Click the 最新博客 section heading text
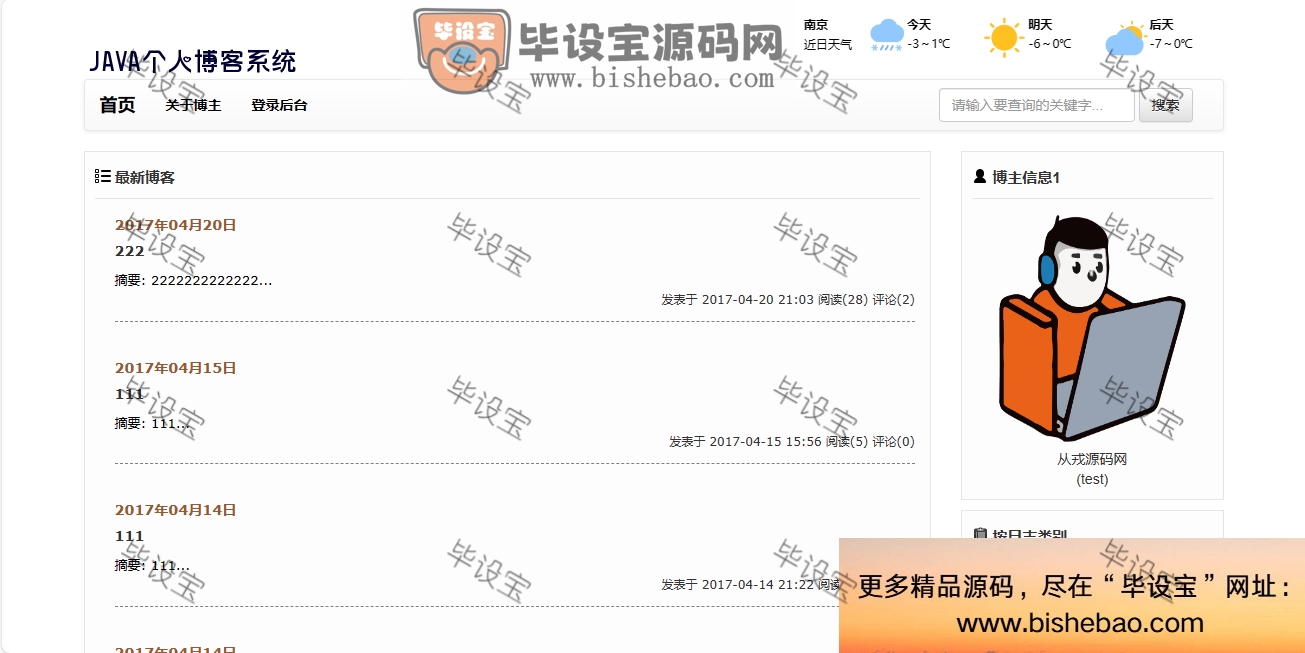 [145, 177]
